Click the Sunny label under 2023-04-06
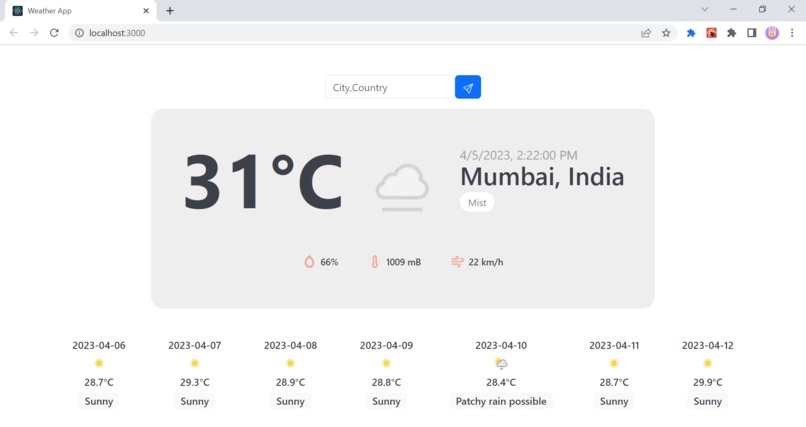 click(99, 401)
